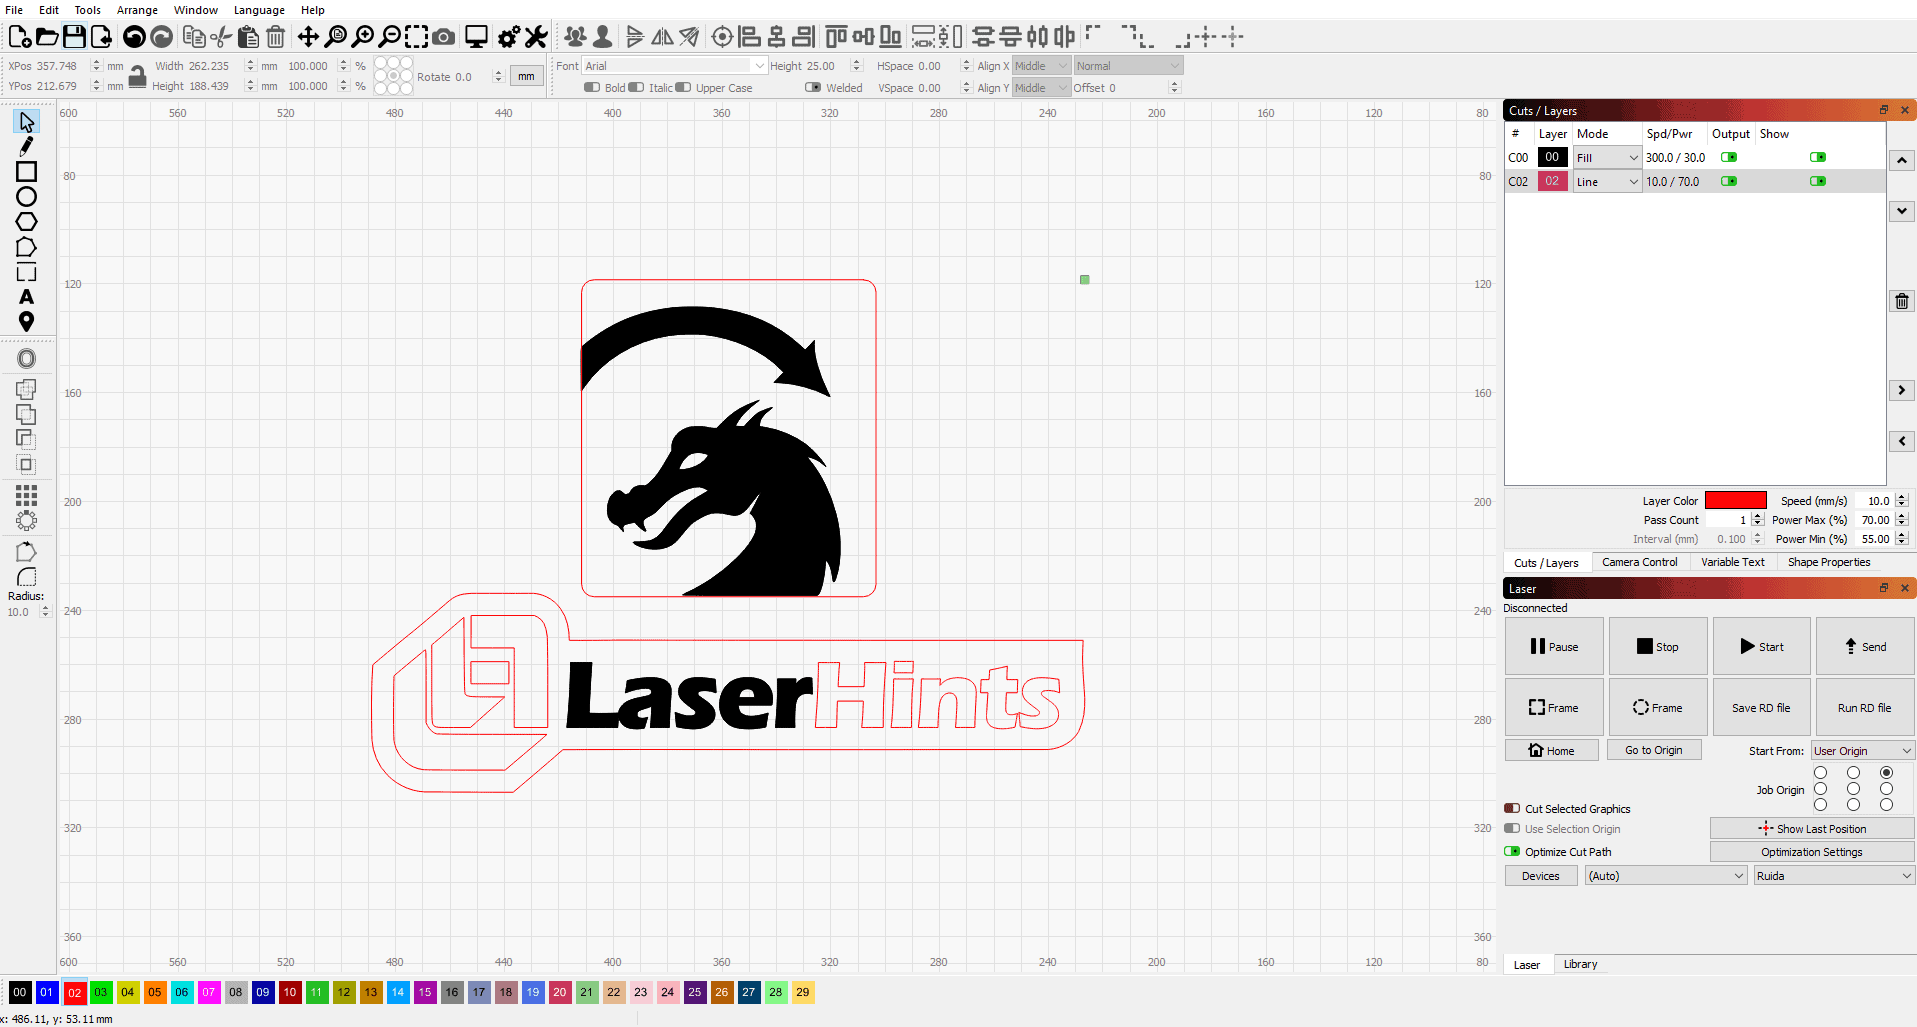Viewport: 1917px width, 1027px height.
Task: Select the Text tool
Action: [x=26, y=297]
